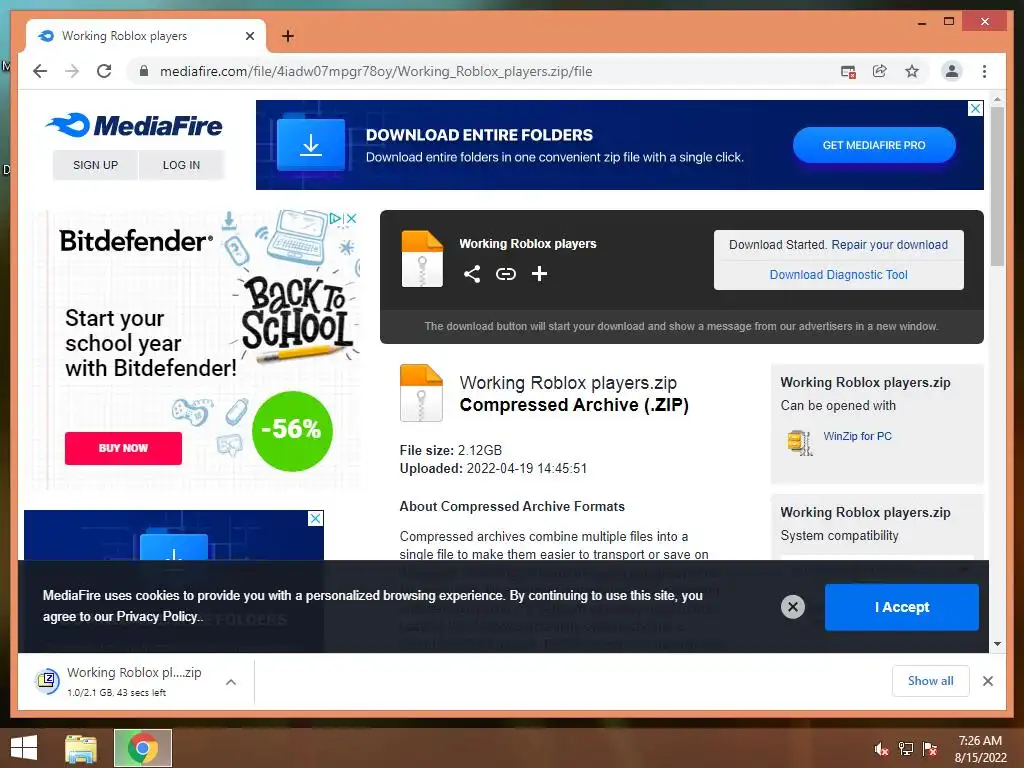Click Chrome icon in taskbar
Image resolution: width=1024 pixels, height=768 pixels.
142,748
